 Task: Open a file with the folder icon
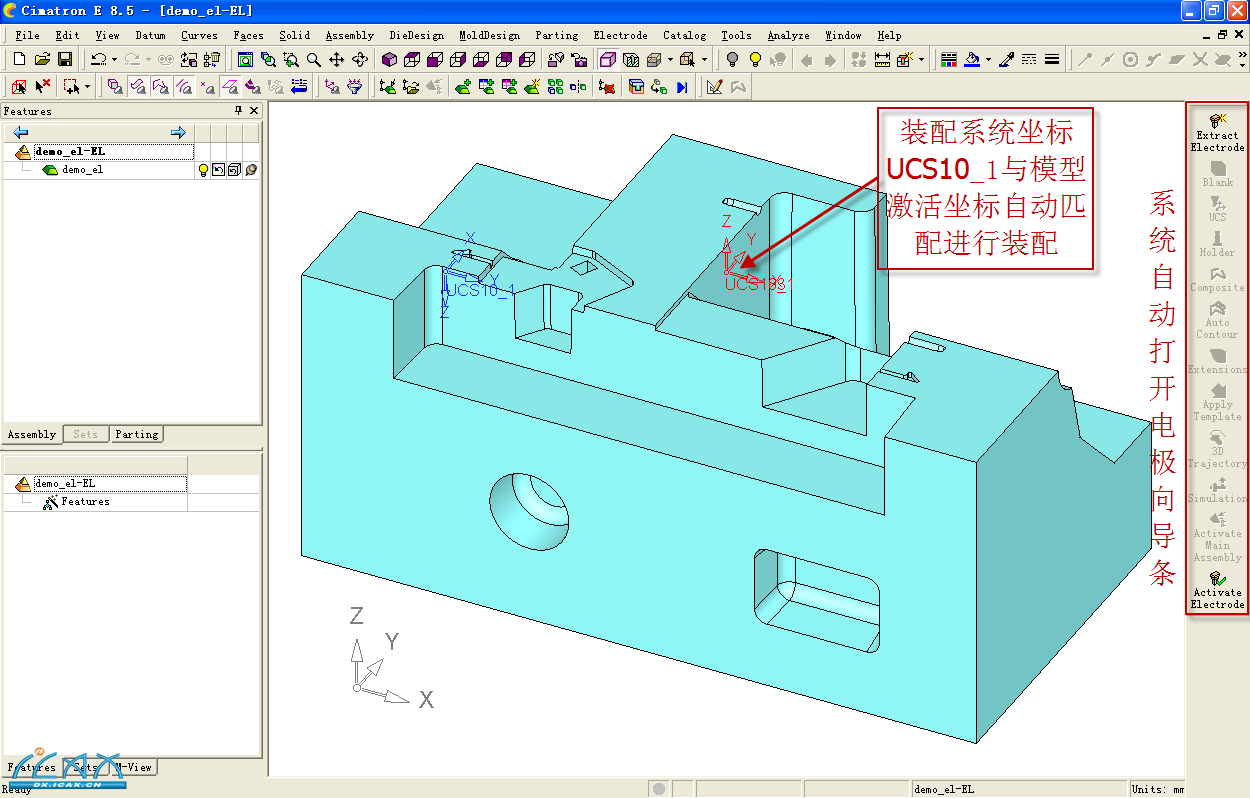(x=42, y=60)
